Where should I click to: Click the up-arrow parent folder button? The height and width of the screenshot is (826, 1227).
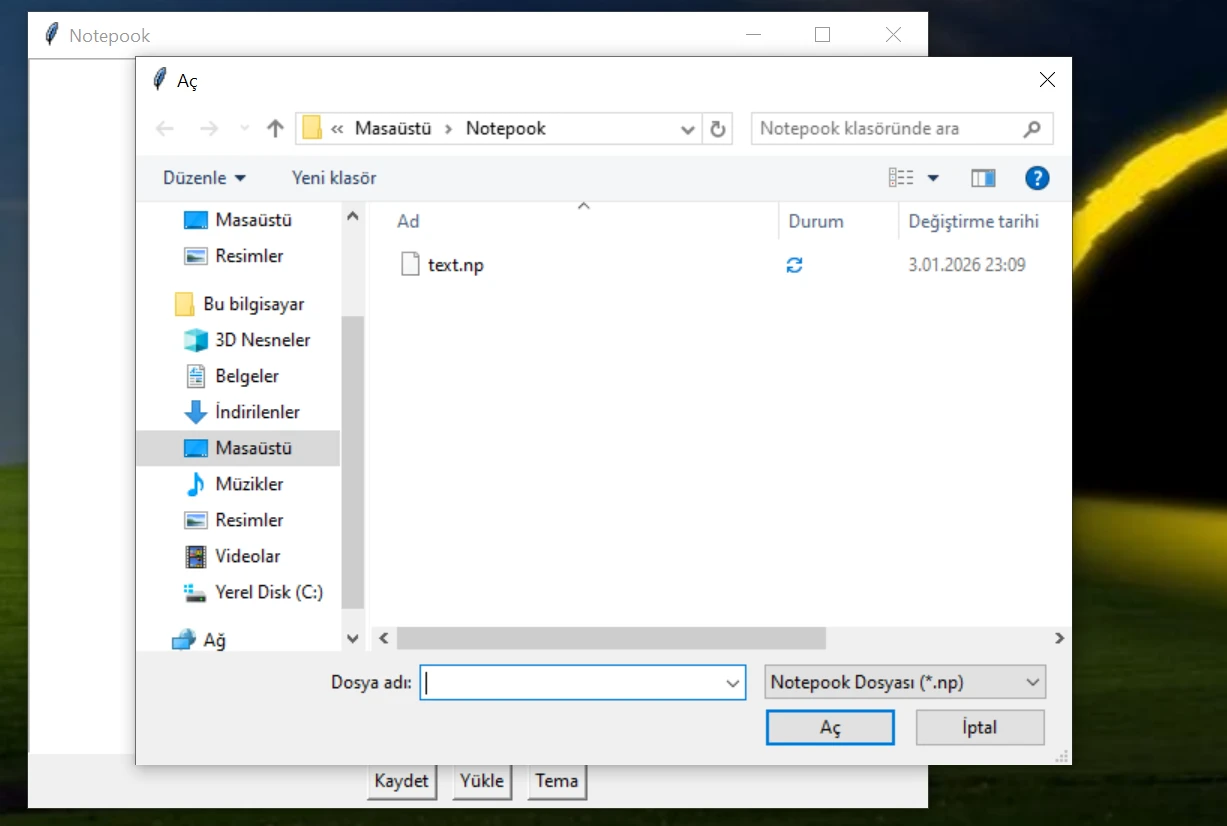(x=276, y=128)
